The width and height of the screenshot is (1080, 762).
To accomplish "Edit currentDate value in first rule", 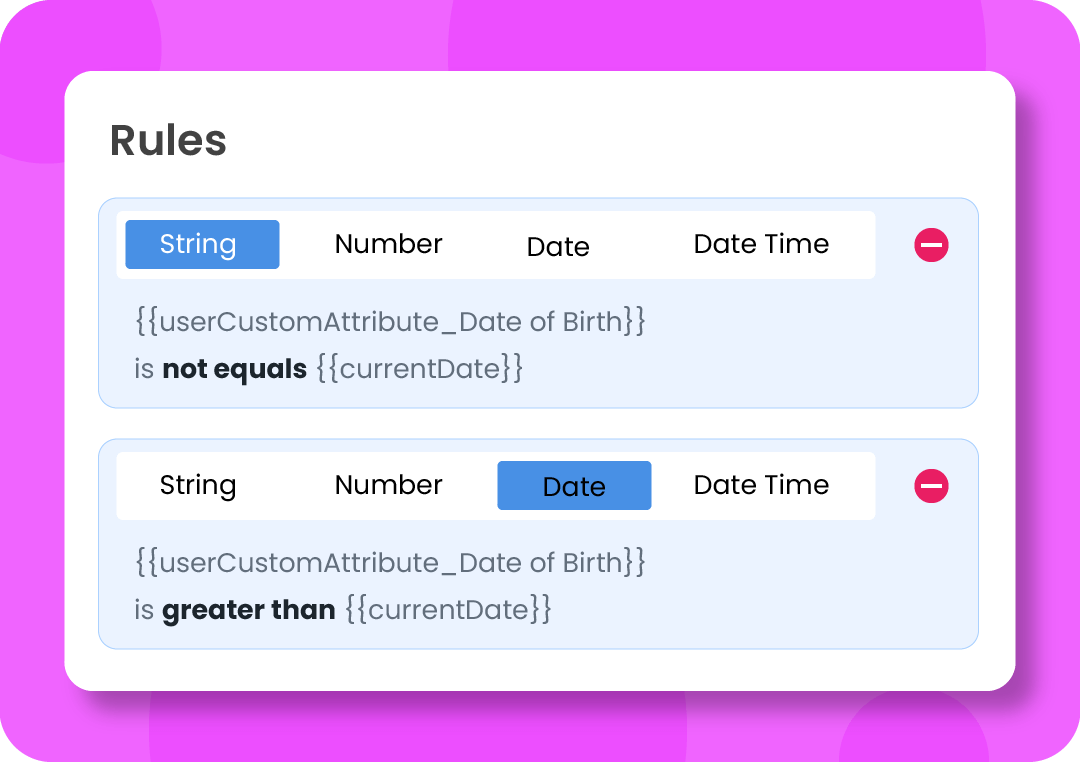I will coord(419,369).
